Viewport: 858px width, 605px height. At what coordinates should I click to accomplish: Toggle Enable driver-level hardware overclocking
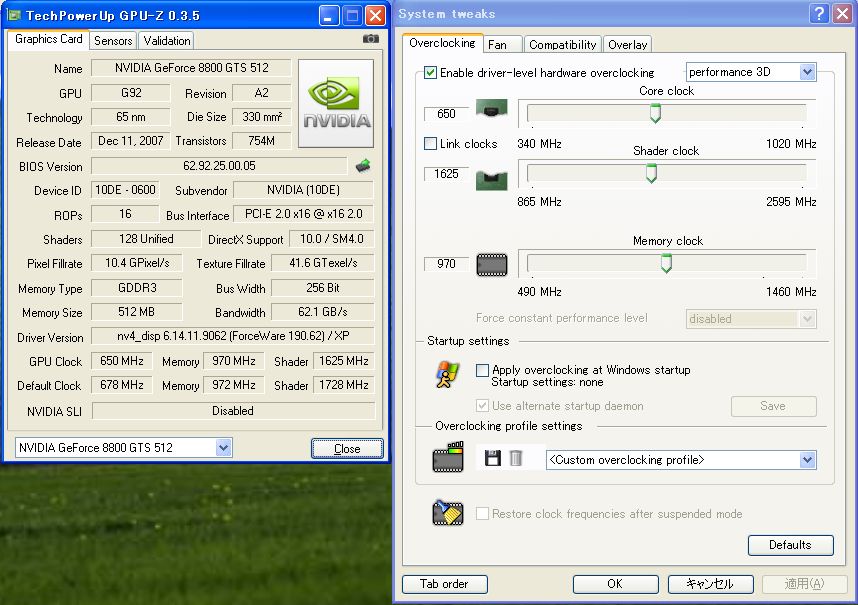click(x=430, y=72)
